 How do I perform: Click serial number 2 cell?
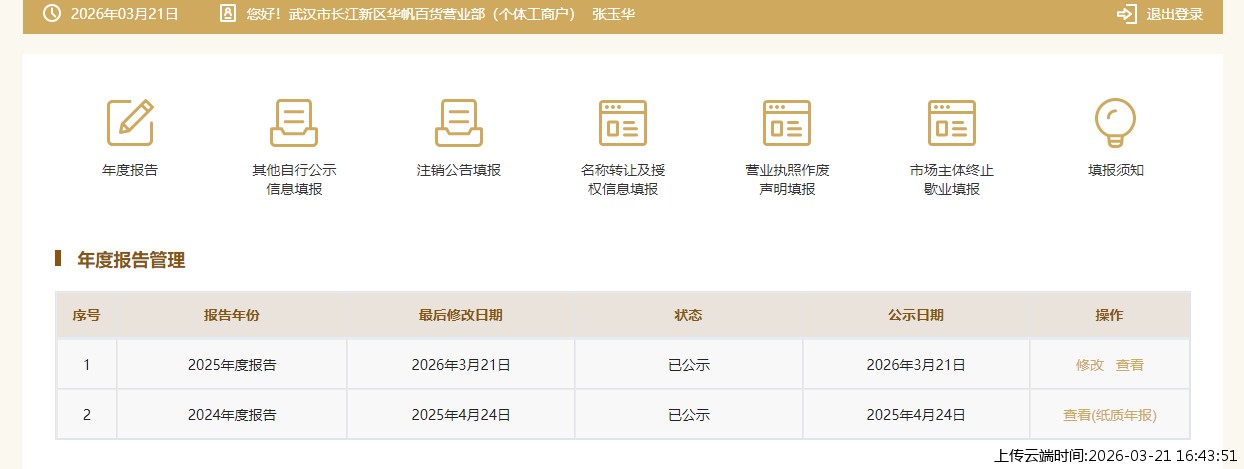pyautogui.click(x=86, y=415)
